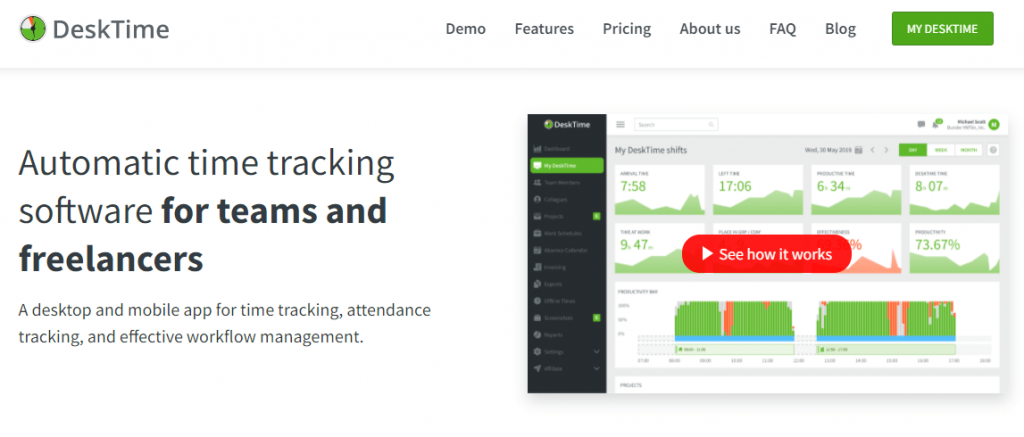Play the See how it works video
This screenshot has height=437, width=1024.
[x=767, y=254]
